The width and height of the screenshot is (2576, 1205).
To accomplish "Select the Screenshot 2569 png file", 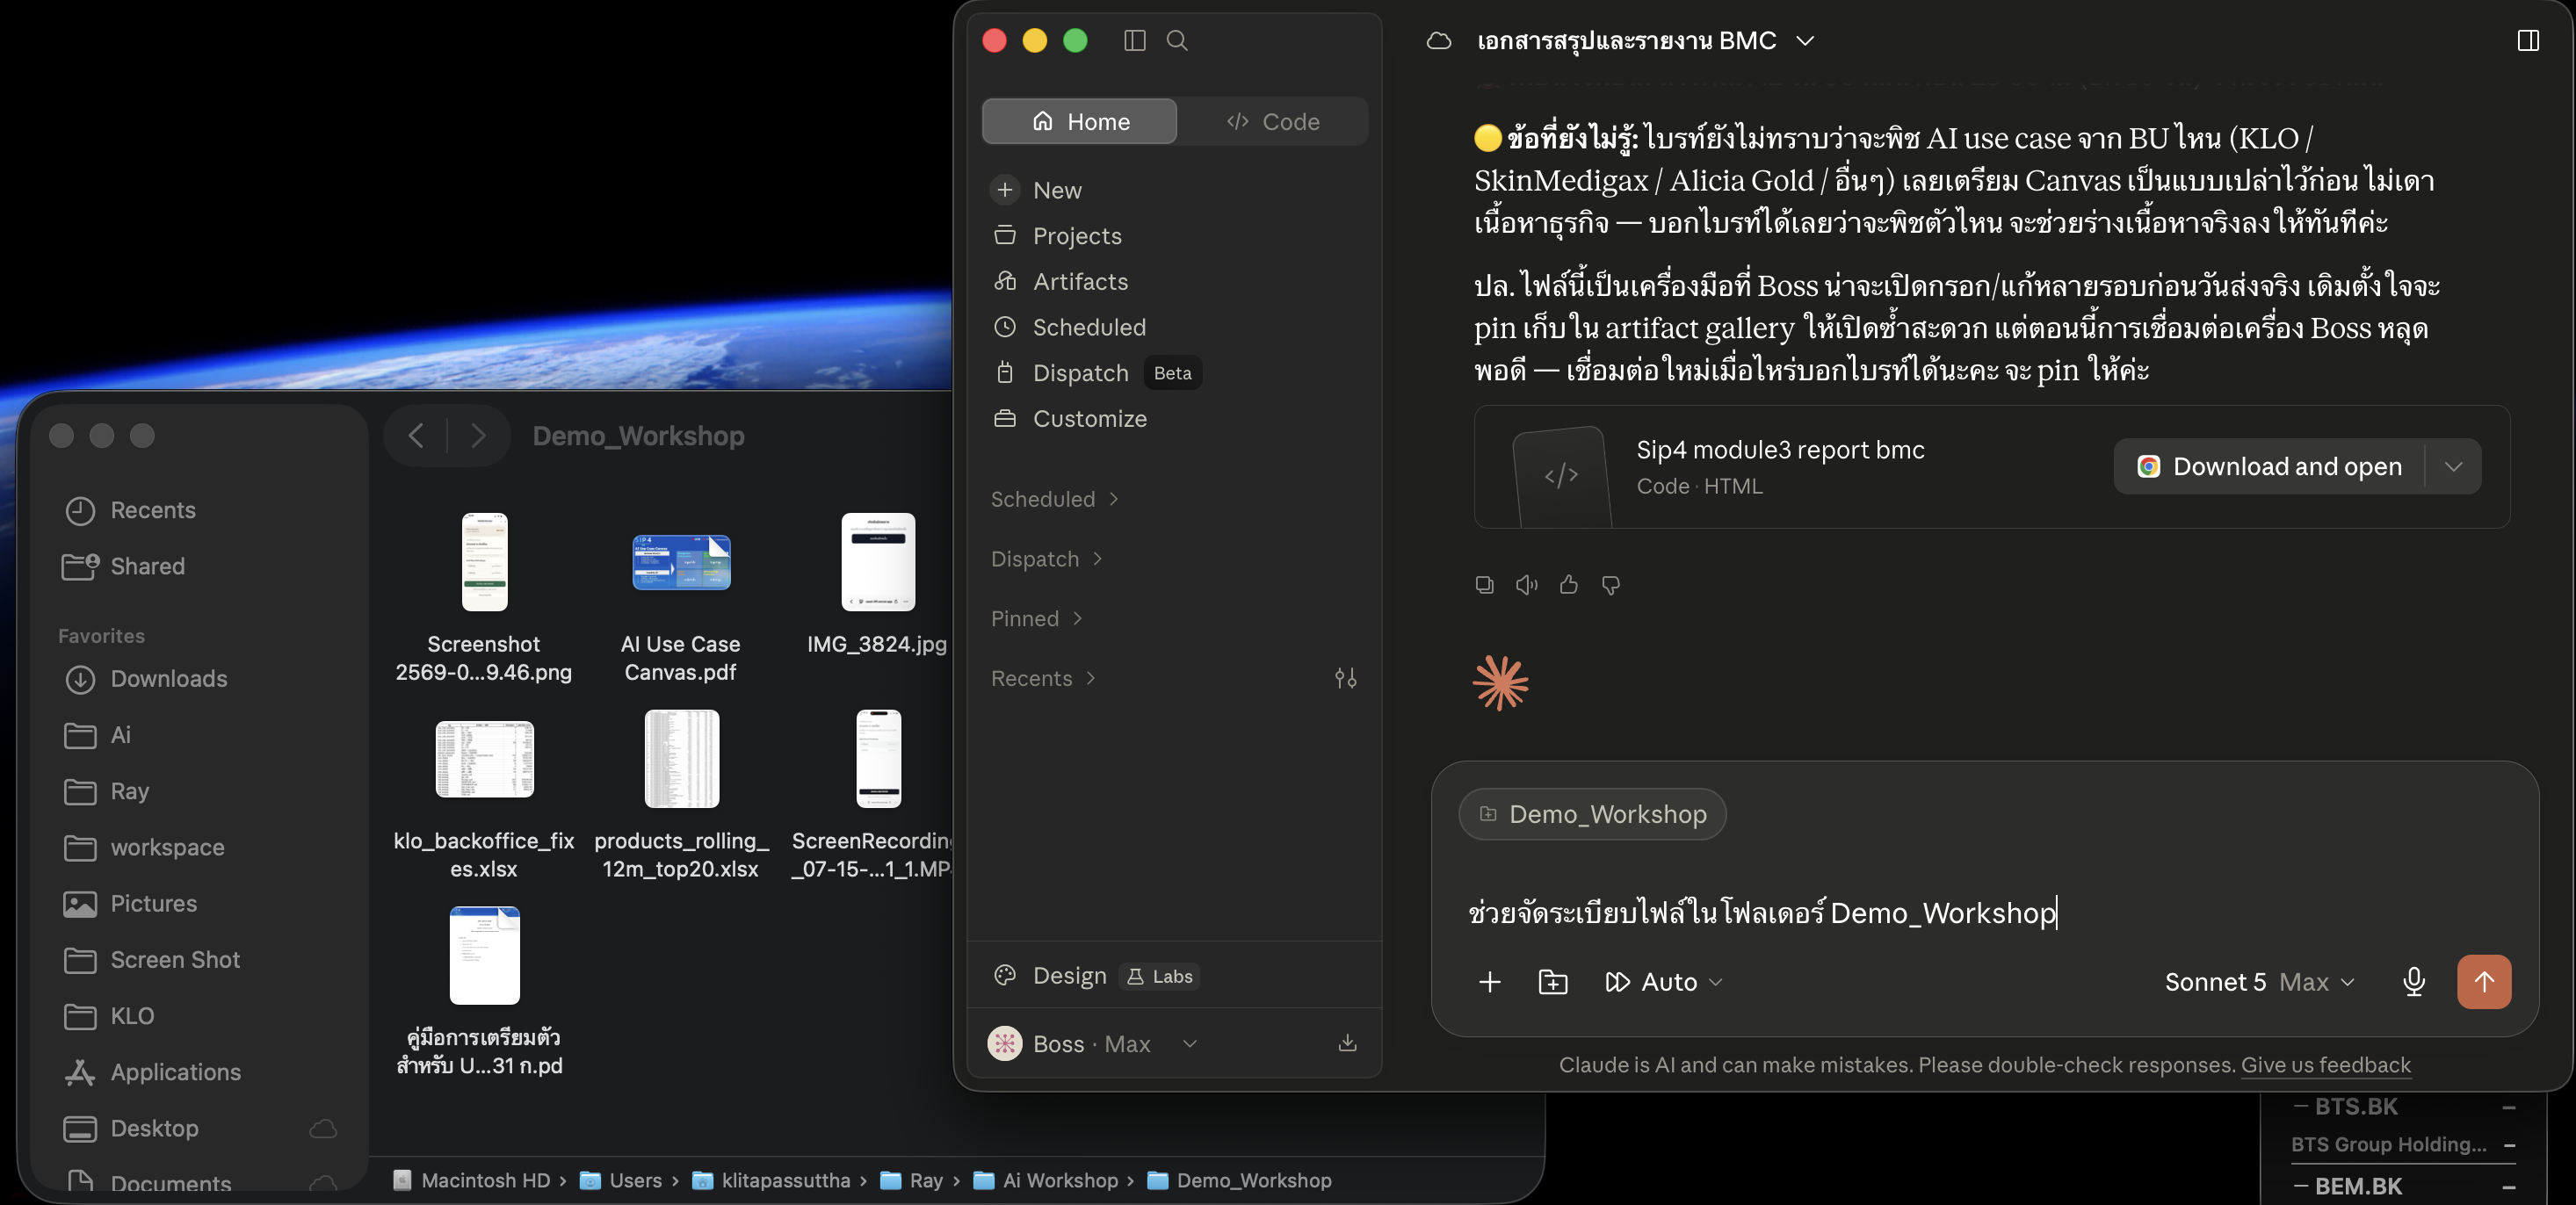I will tap(484, 597).
